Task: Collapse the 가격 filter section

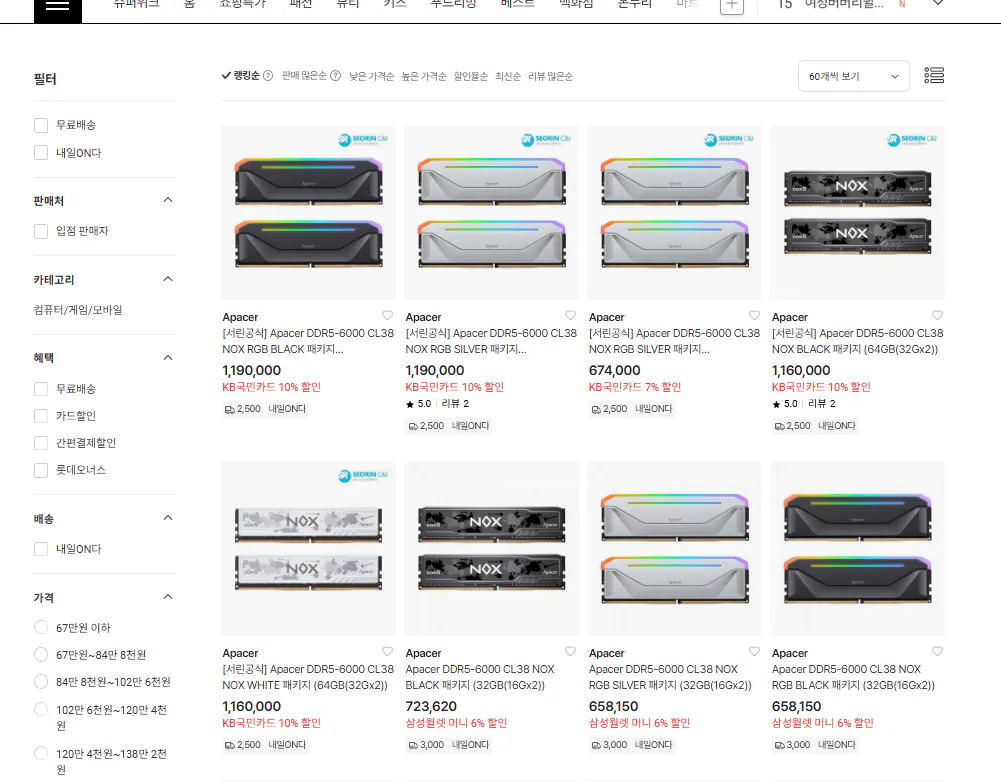Action: (167, 596)
